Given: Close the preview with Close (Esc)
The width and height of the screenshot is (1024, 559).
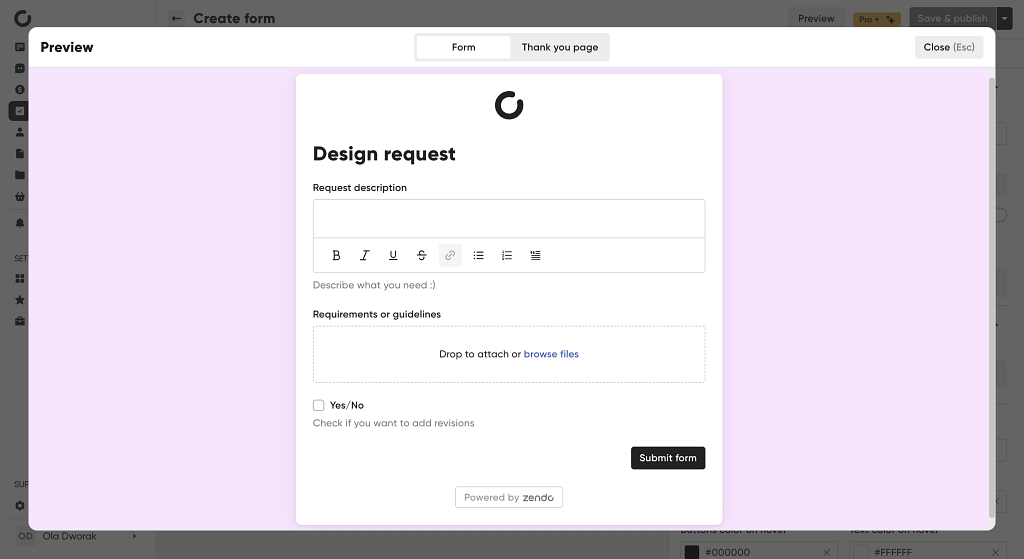Looking at the screenshot, I should click(x=949, y=47).
